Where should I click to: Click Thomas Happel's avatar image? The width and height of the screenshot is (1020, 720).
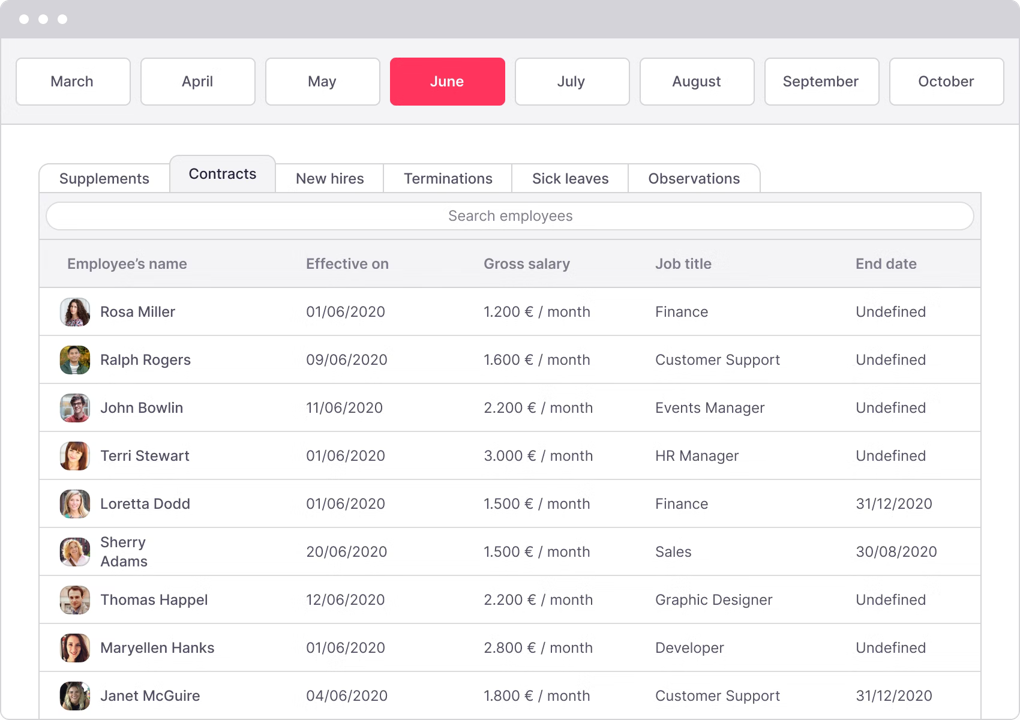[74, 600]
